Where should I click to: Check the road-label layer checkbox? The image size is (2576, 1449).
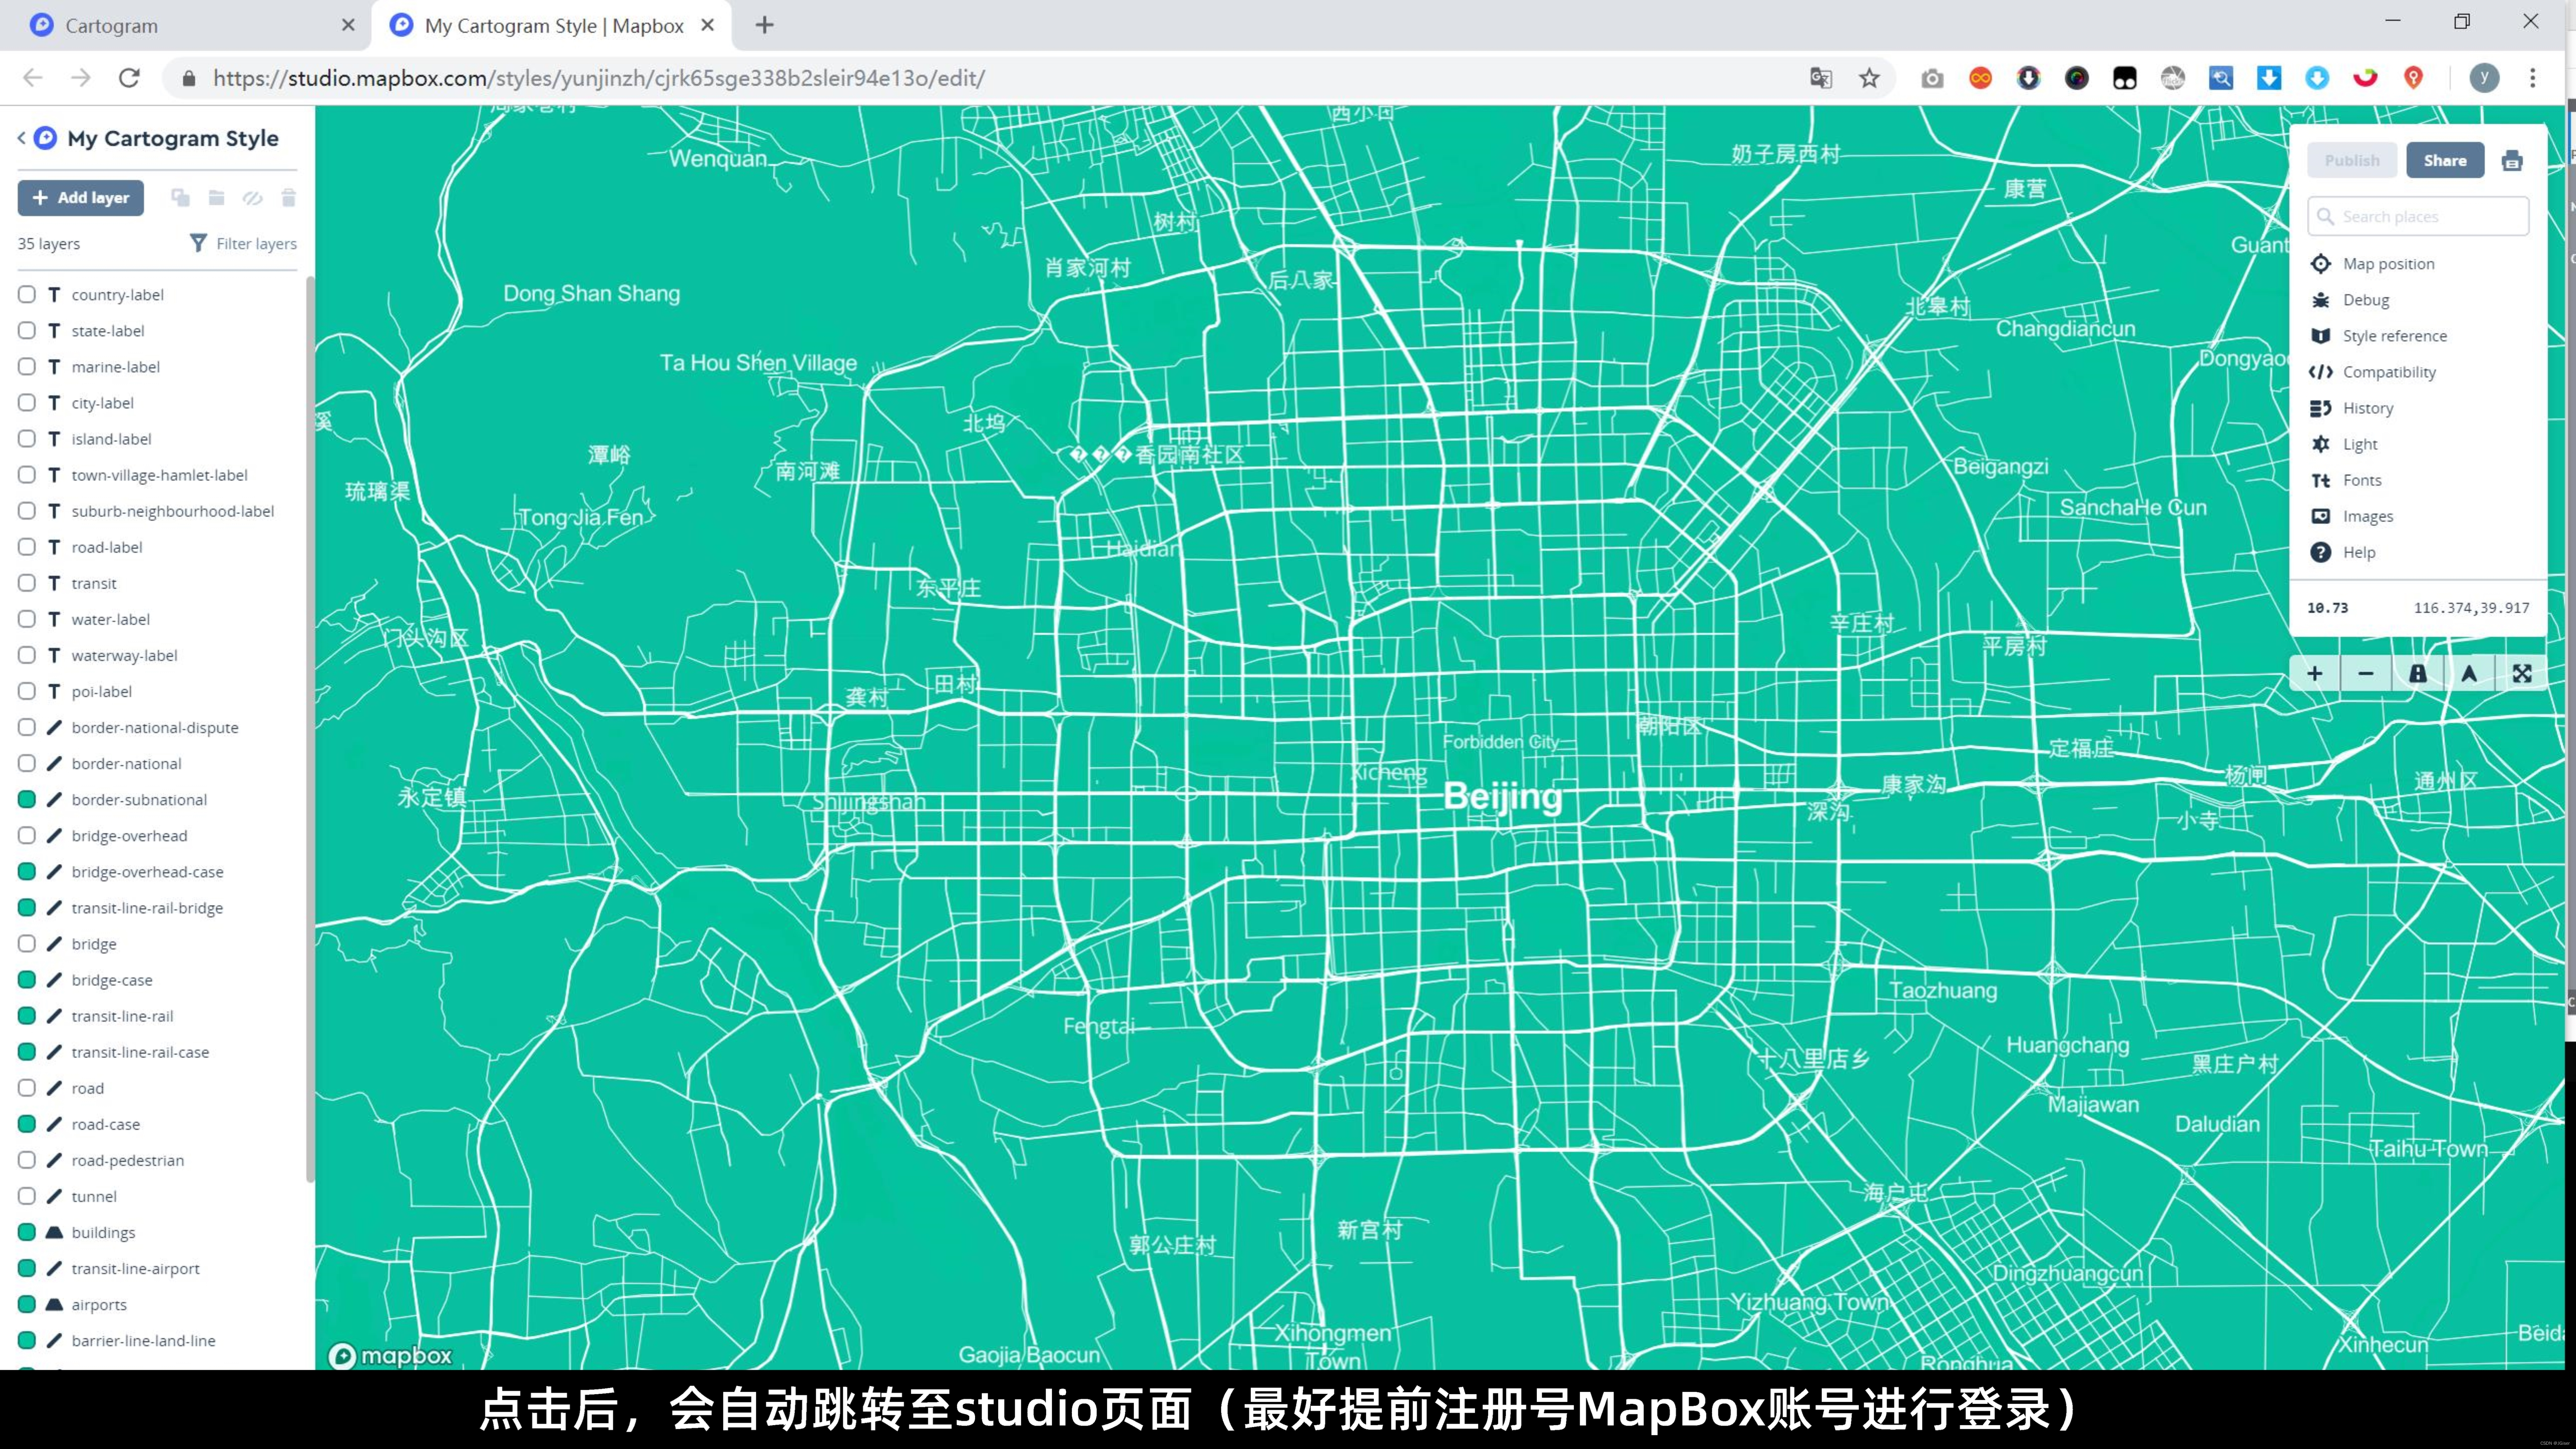pos(27,547)
